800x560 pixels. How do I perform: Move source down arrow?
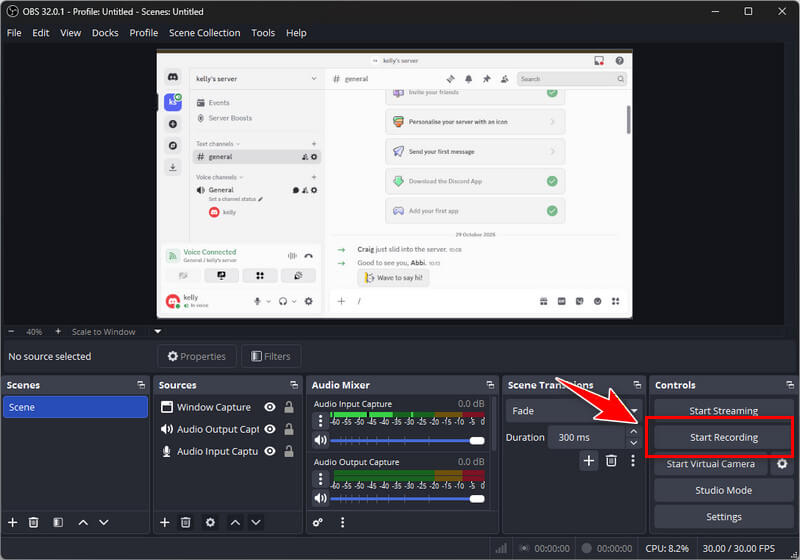click(256, 522)
